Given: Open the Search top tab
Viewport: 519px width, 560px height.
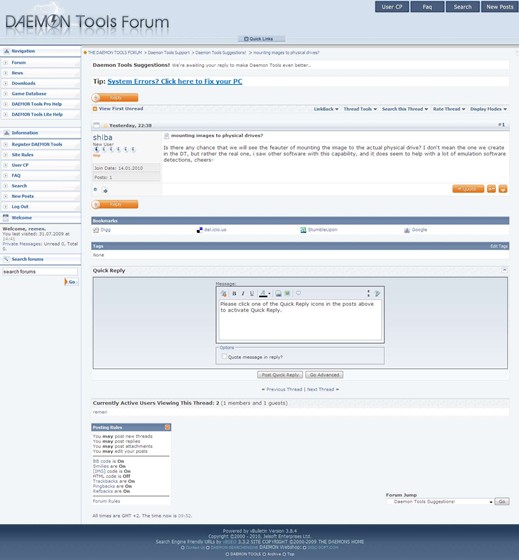Looking at the screenshot, I should point(463,7).
